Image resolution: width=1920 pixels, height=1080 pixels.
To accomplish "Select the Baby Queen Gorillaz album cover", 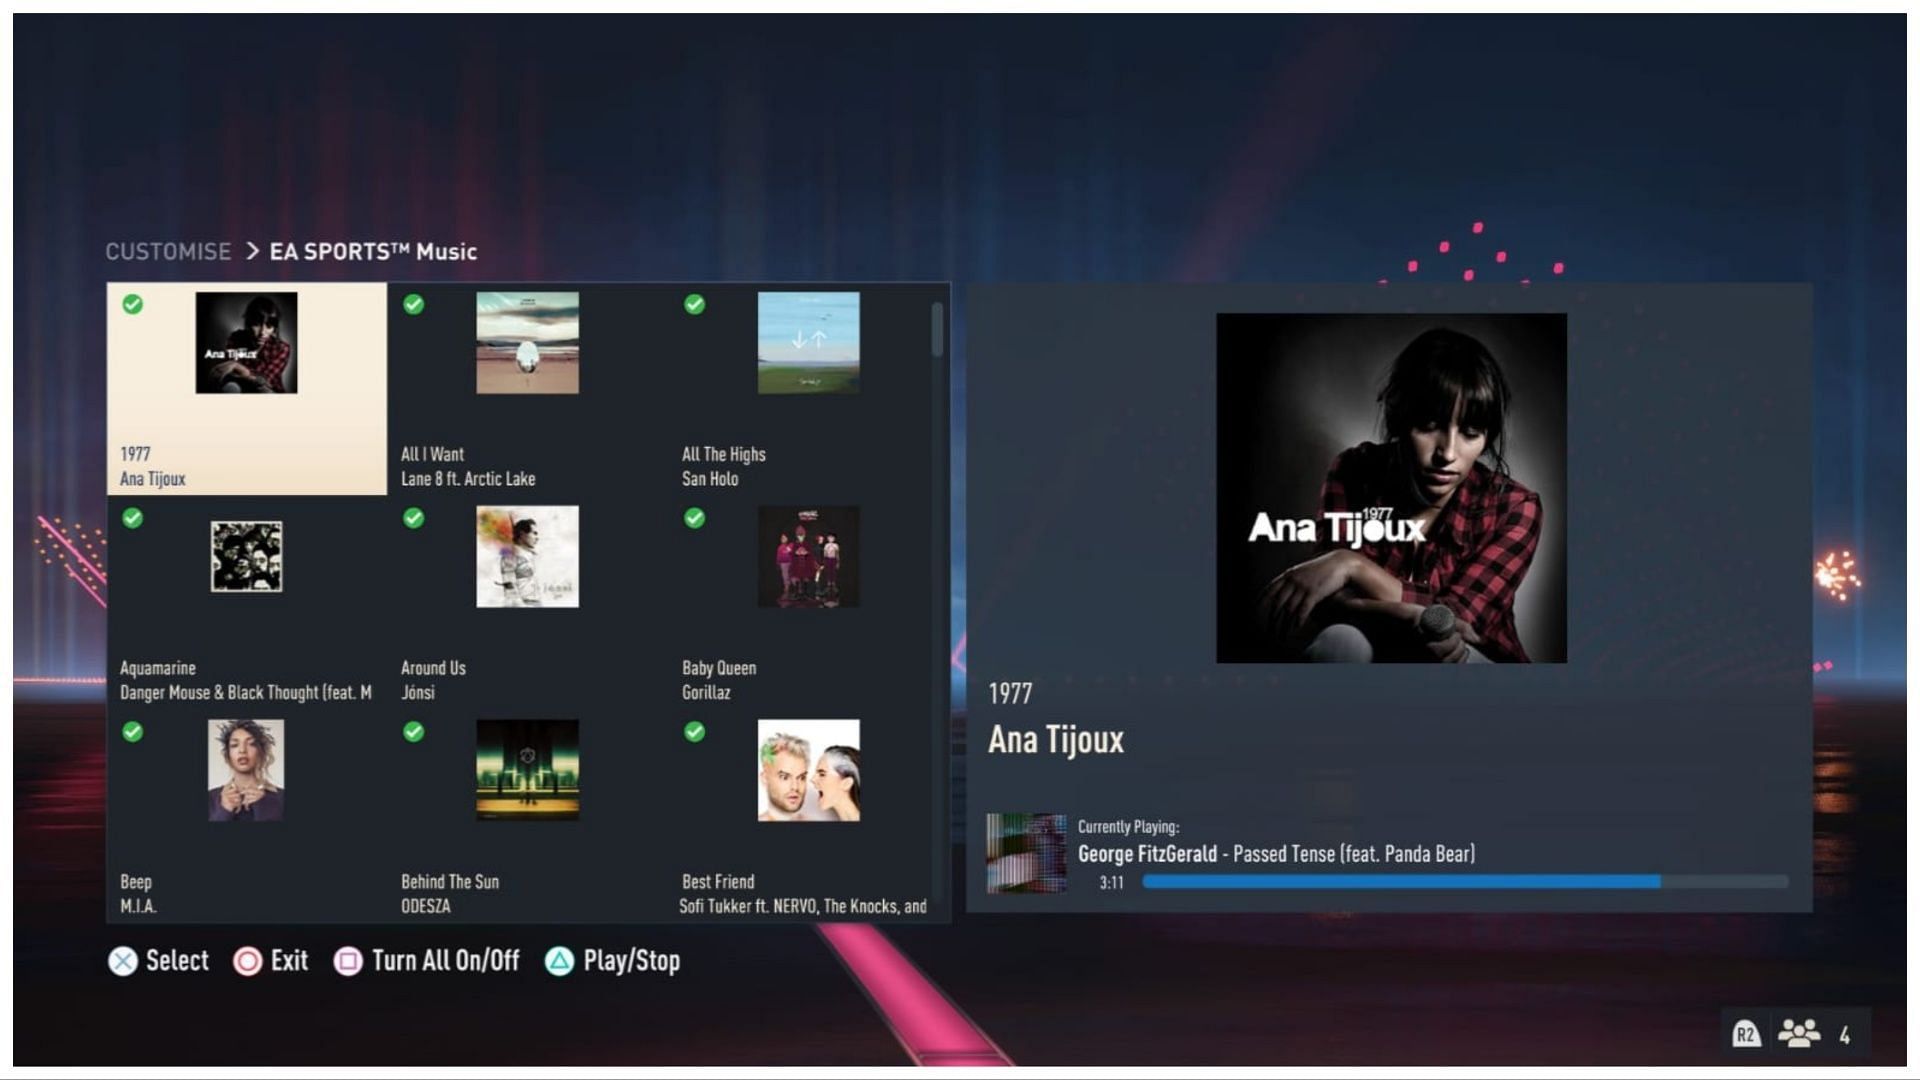I will click(808, 556).
